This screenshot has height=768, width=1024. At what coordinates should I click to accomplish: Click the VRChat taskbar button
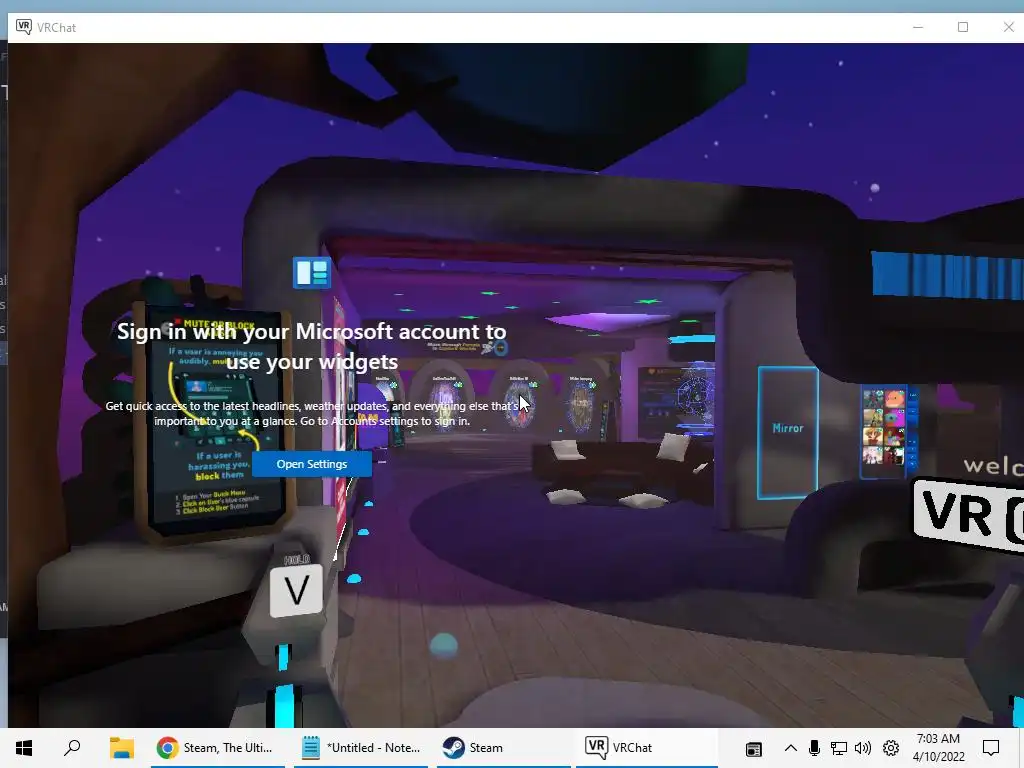[647, 748]
